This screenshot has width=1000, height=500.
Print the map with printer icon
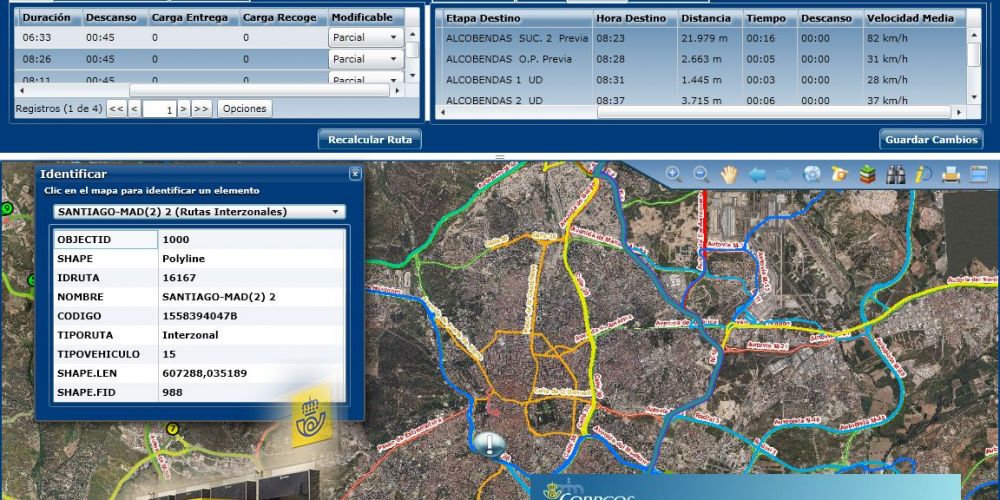click(x=951, y=174)
